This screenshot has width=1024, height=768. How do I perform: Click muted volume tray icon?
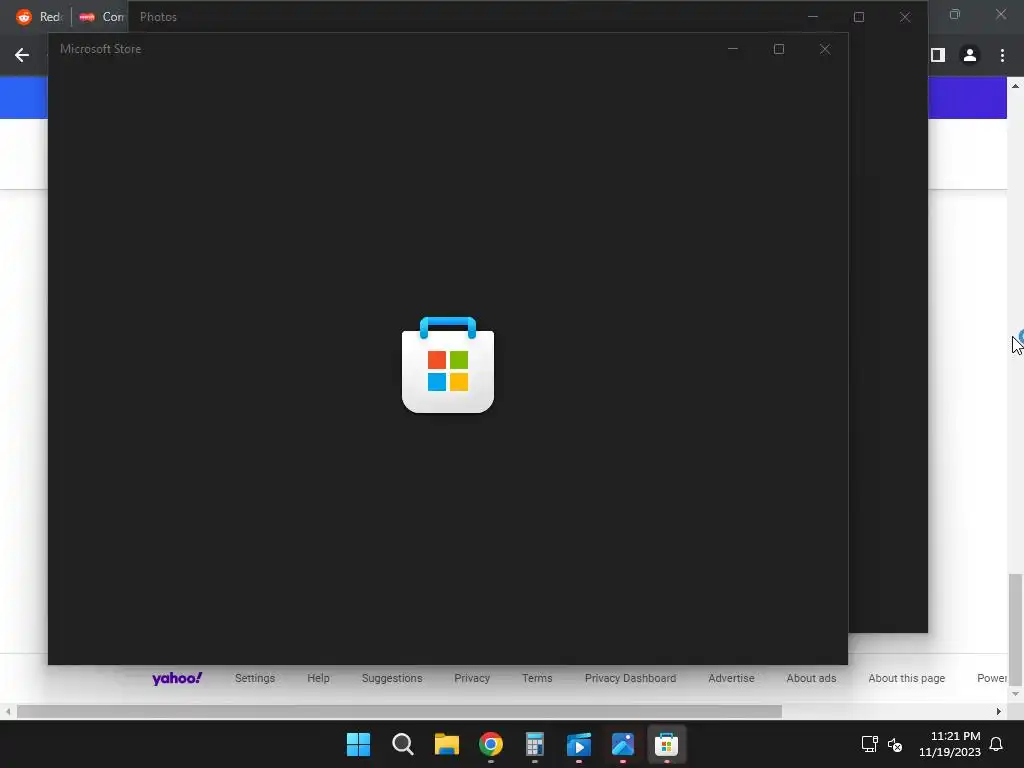coord(895,744)
